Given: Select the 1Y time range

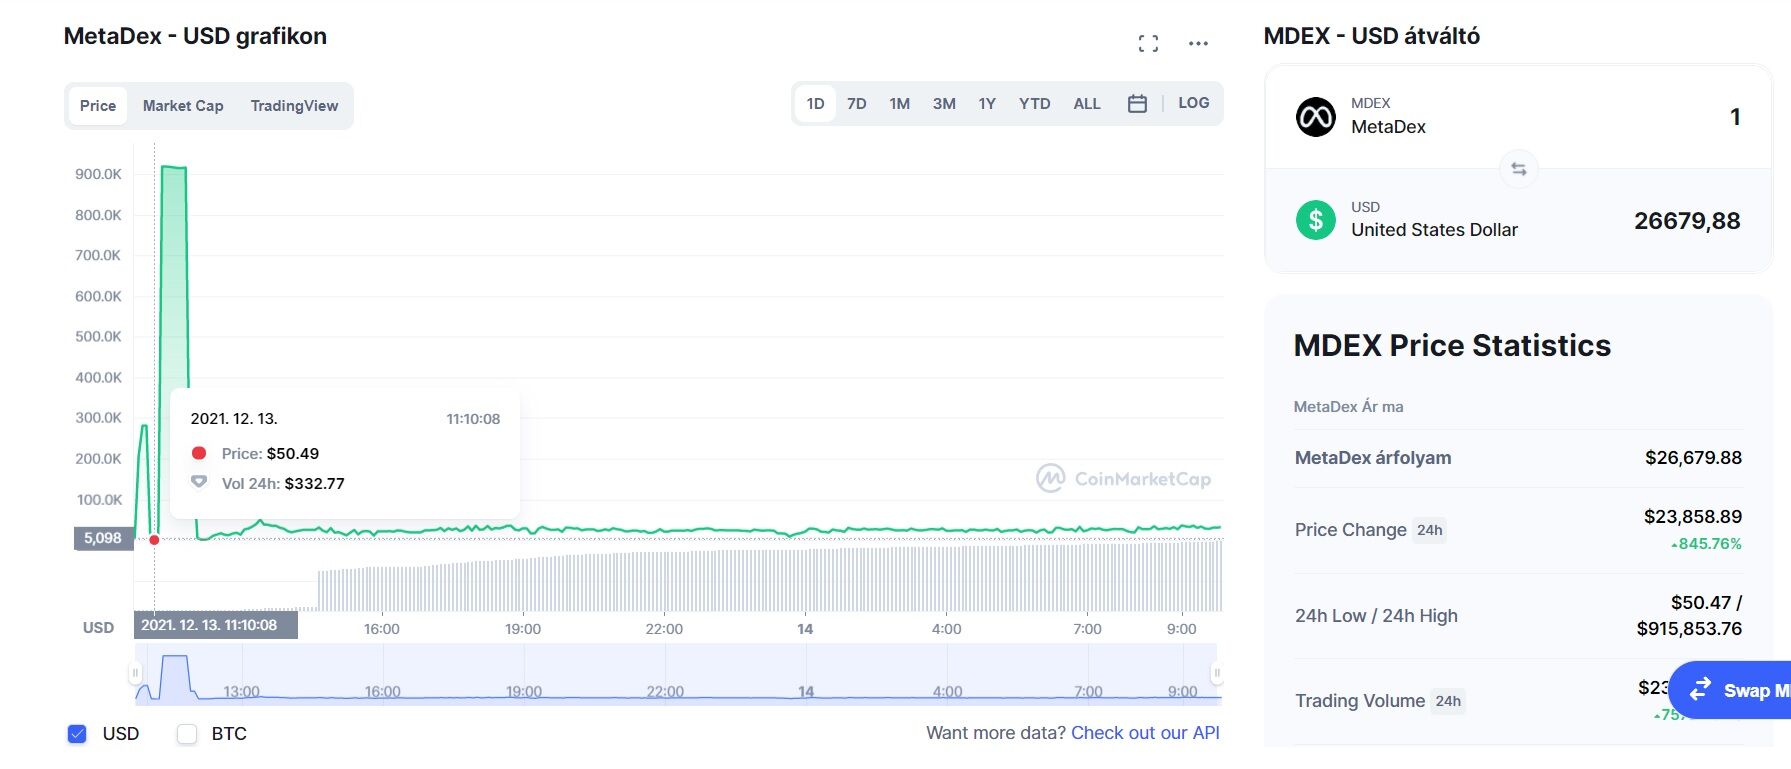Looking at the screenshot, I should click(x=987, y=104).
